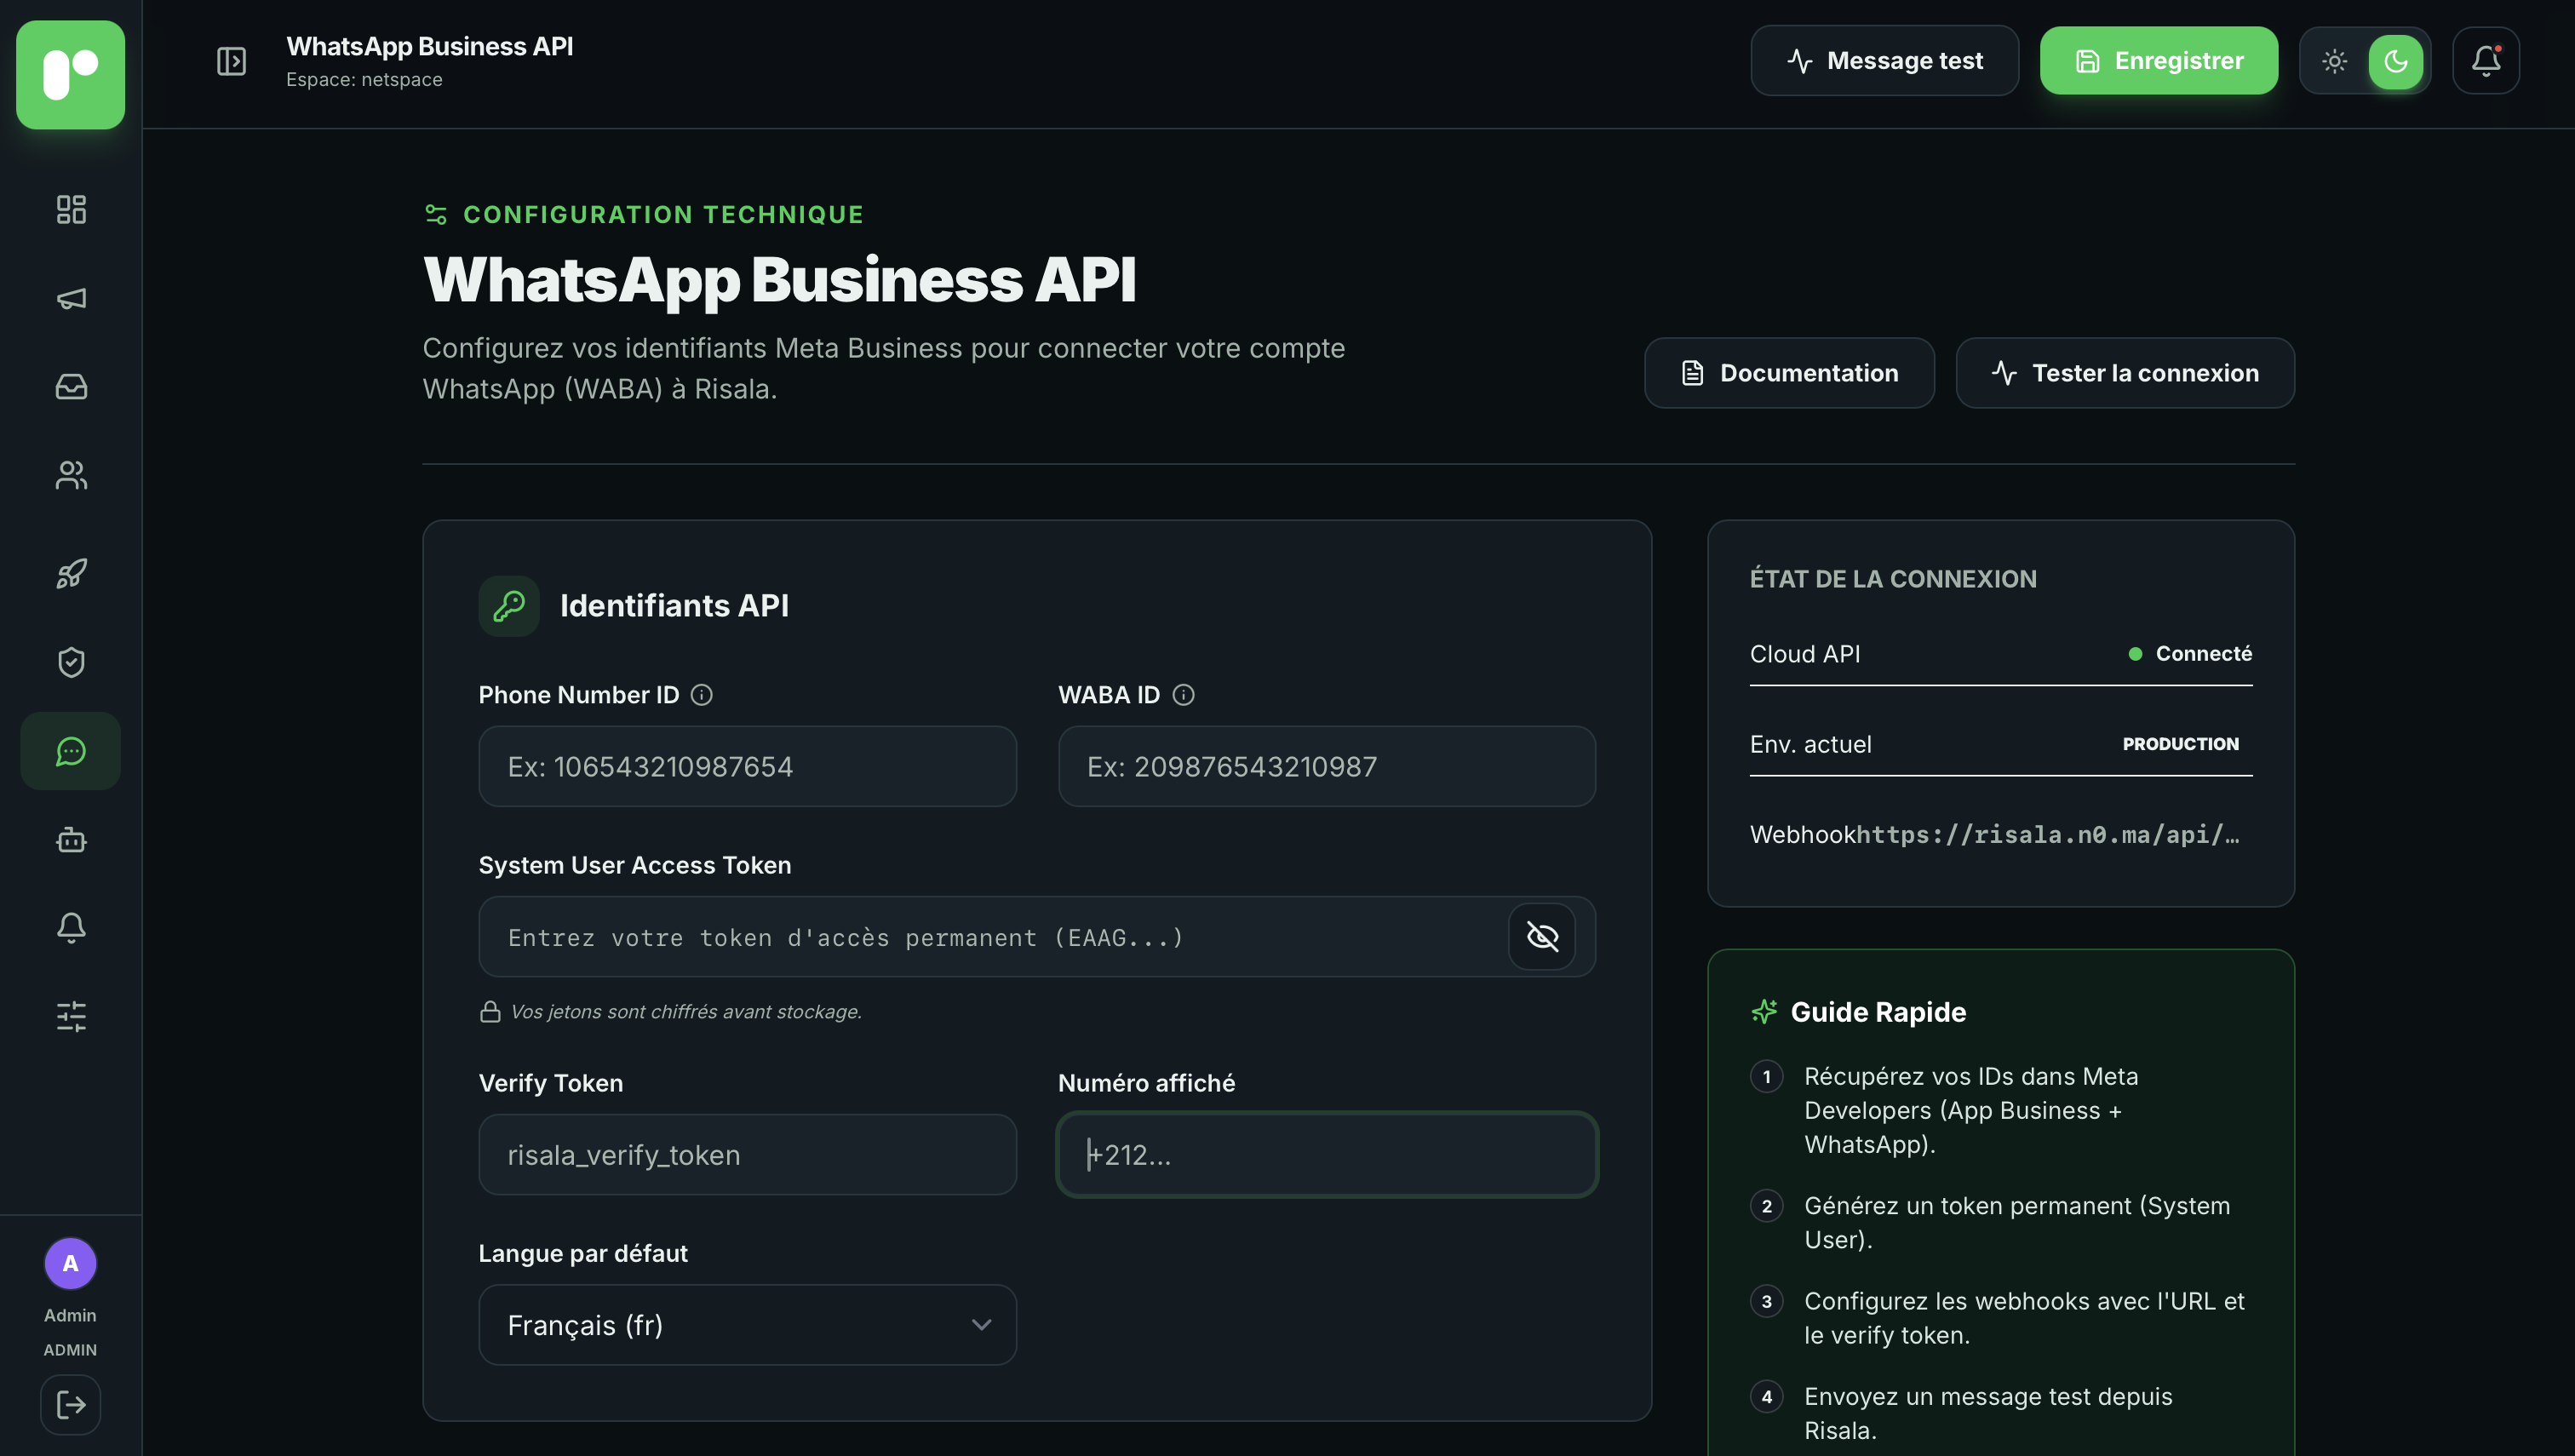Switch to dark theme moon icon
This screenshot has width=2575, height=1456.
click(2396, 61)
